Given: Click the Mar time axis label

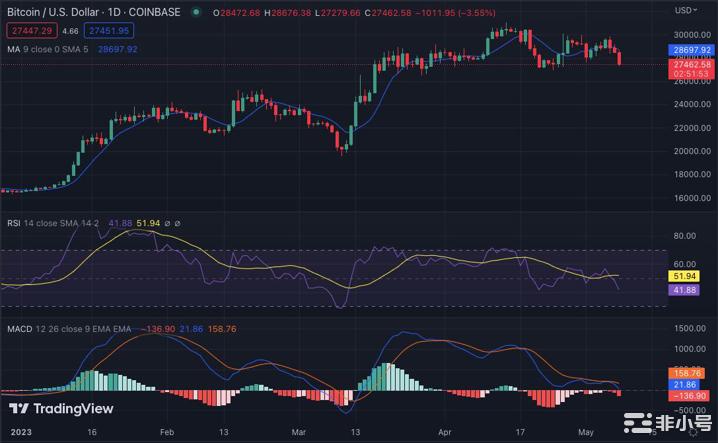Looking at the screenshot, I should pyautogui.click(x=299, y=432).
